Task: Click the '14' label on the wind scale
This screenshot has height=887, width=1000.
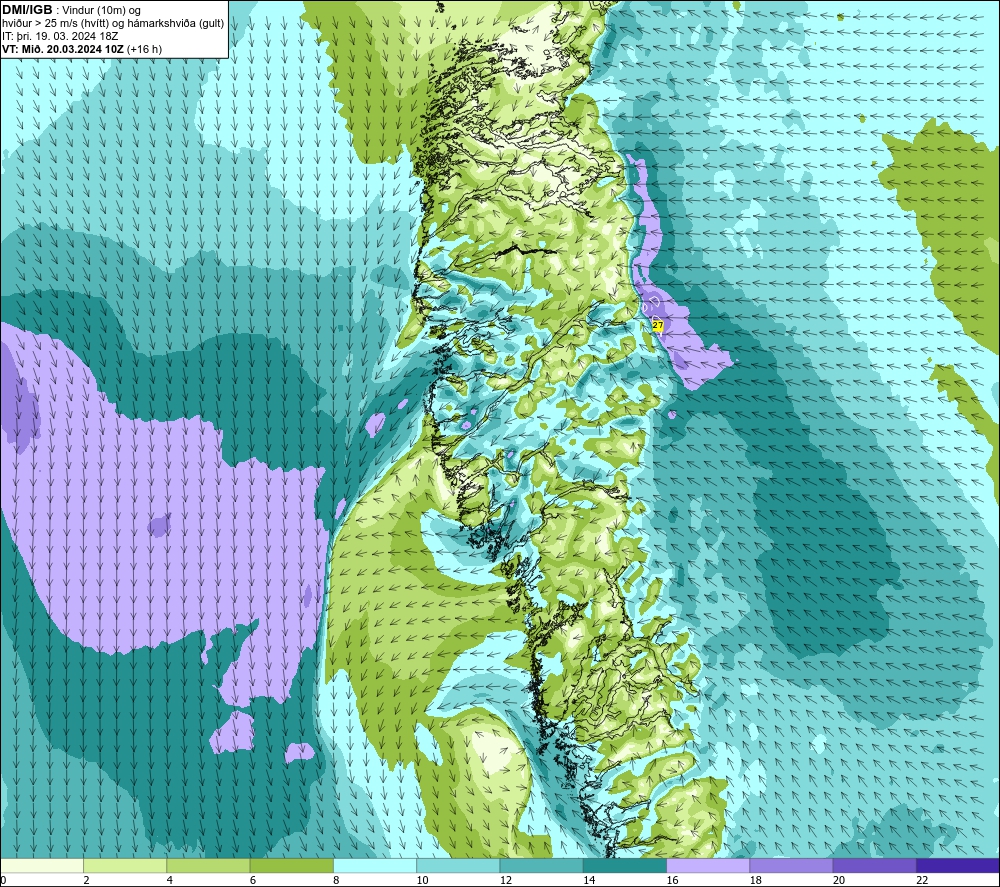Action: [x=589, y=880]
